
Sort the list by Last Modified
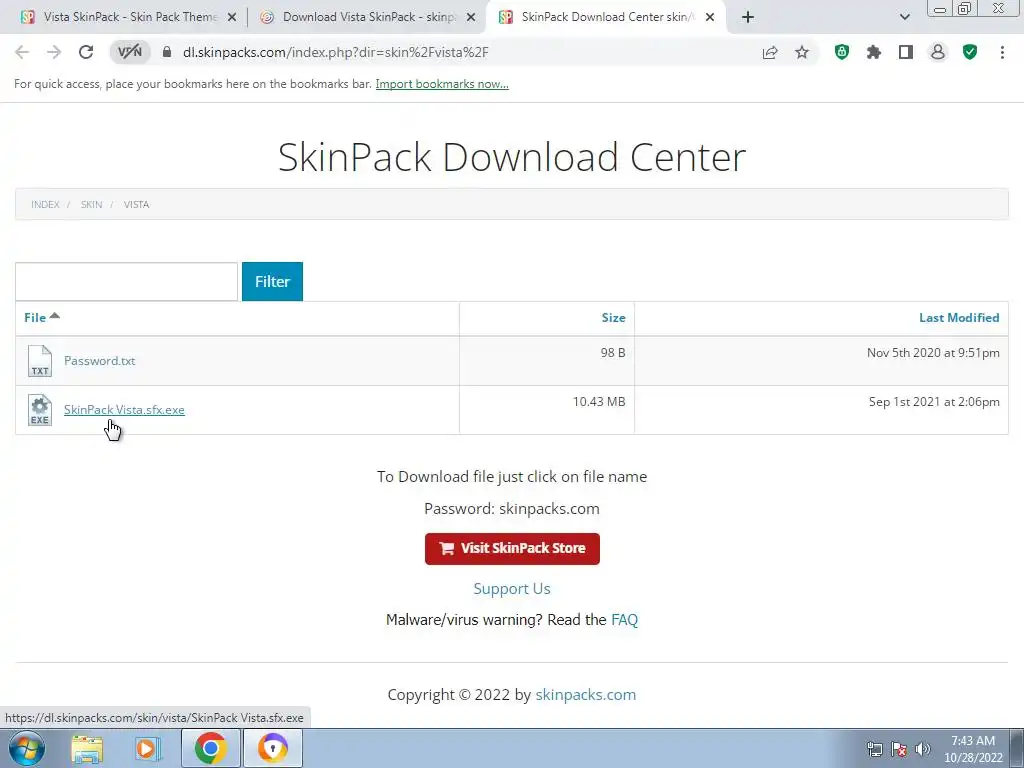point(959,317)
